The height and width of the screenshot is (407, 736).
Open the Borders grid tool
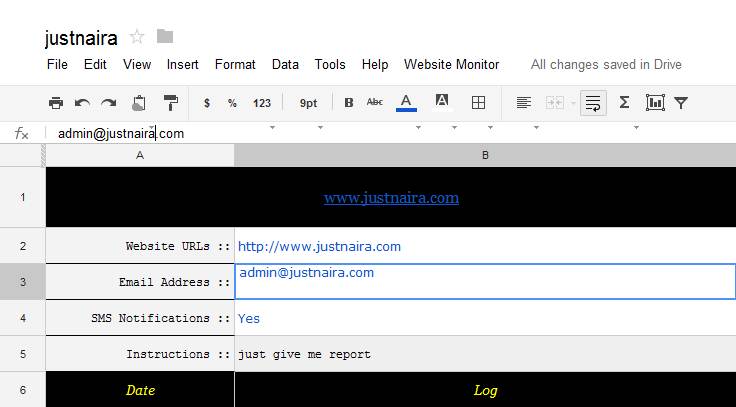(x=478, y=102)
